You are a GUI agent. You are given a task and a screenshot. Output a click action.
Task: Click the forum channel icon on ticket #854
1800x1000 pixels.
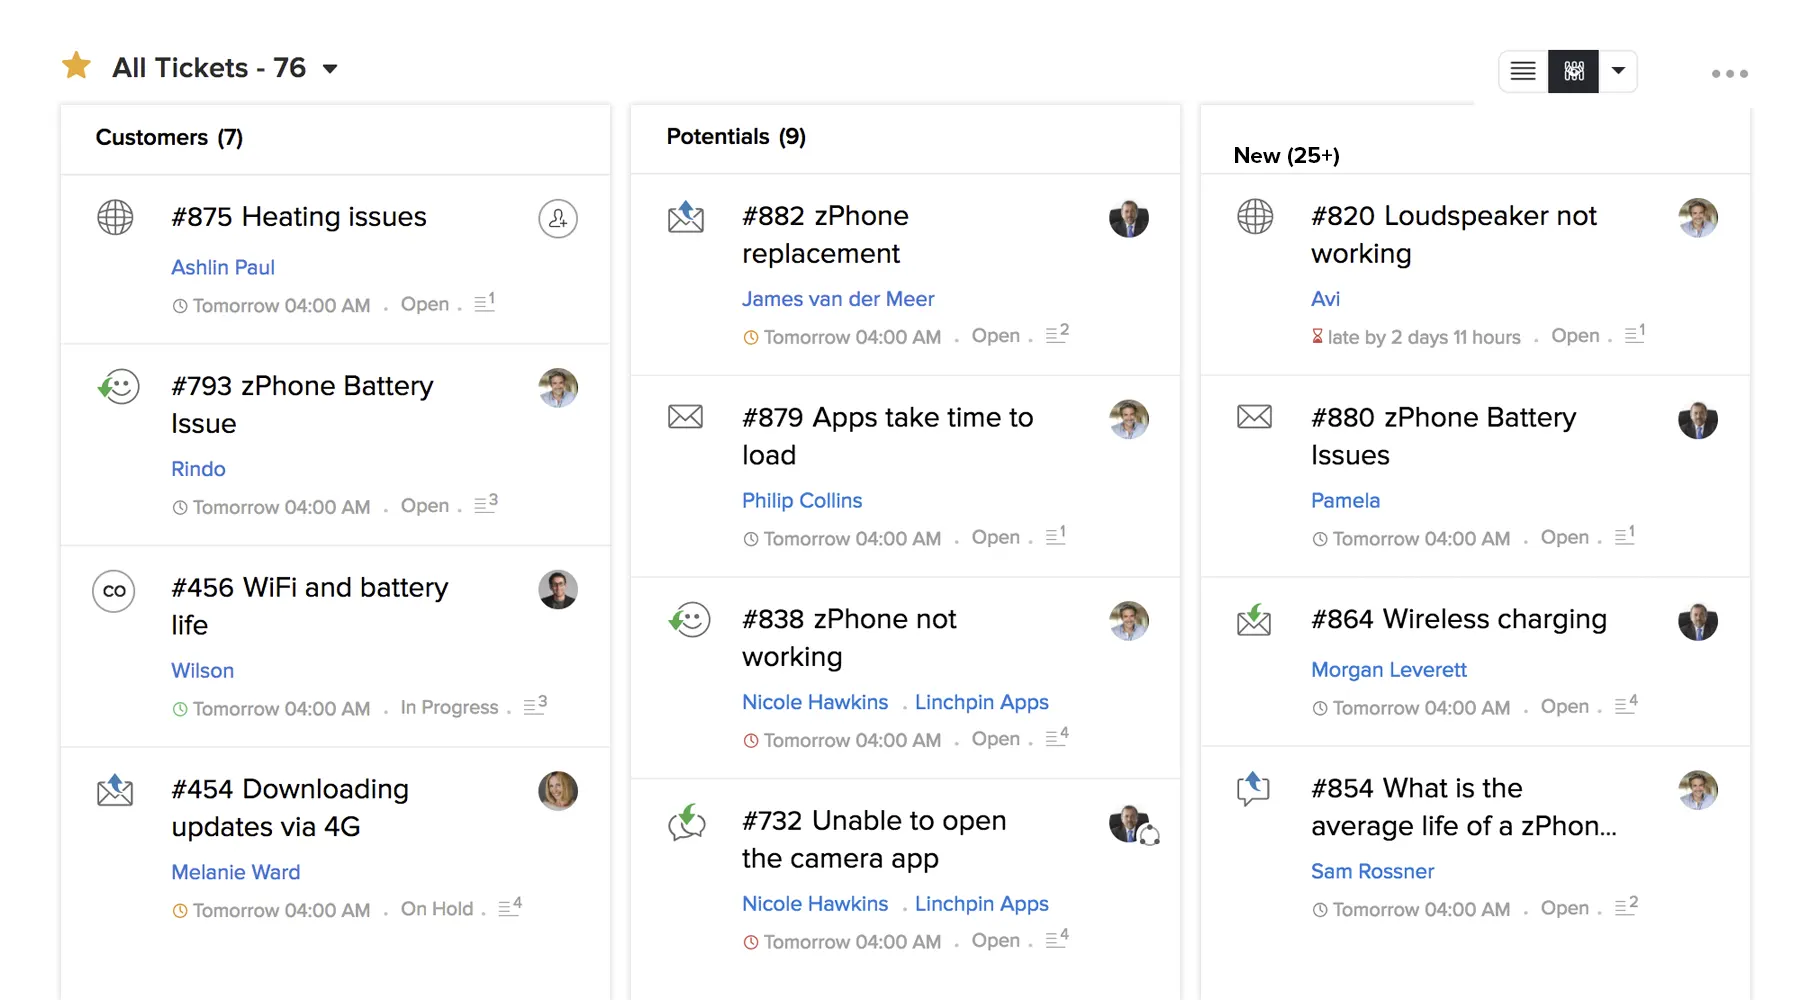[1253, 789]
